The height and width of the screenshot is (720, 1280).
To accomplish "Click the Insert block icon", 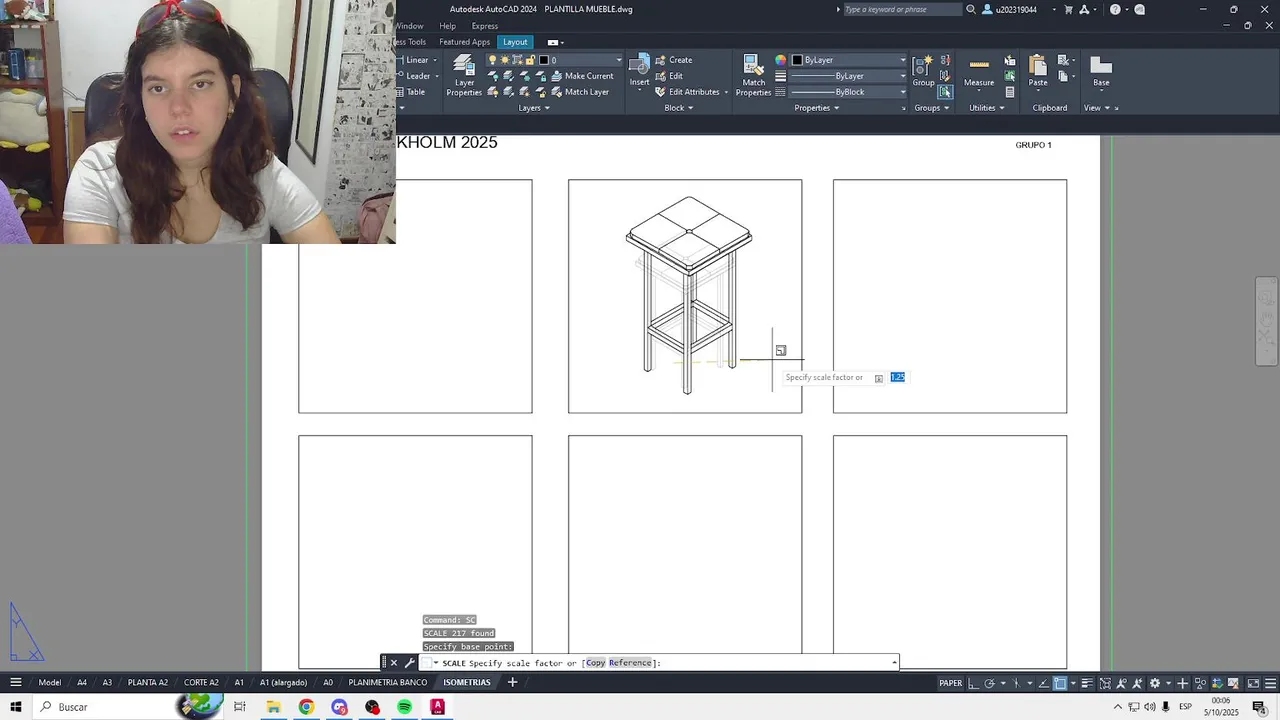I will pyautogui.click(x=639, y=72).
